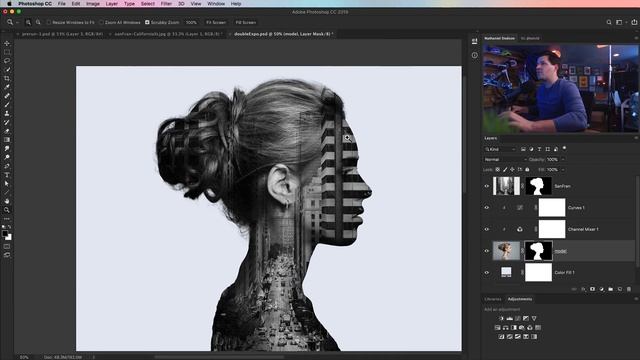Open the Photoshop CC application menu
Screen dimensions: 640x360
pos(35,4)
